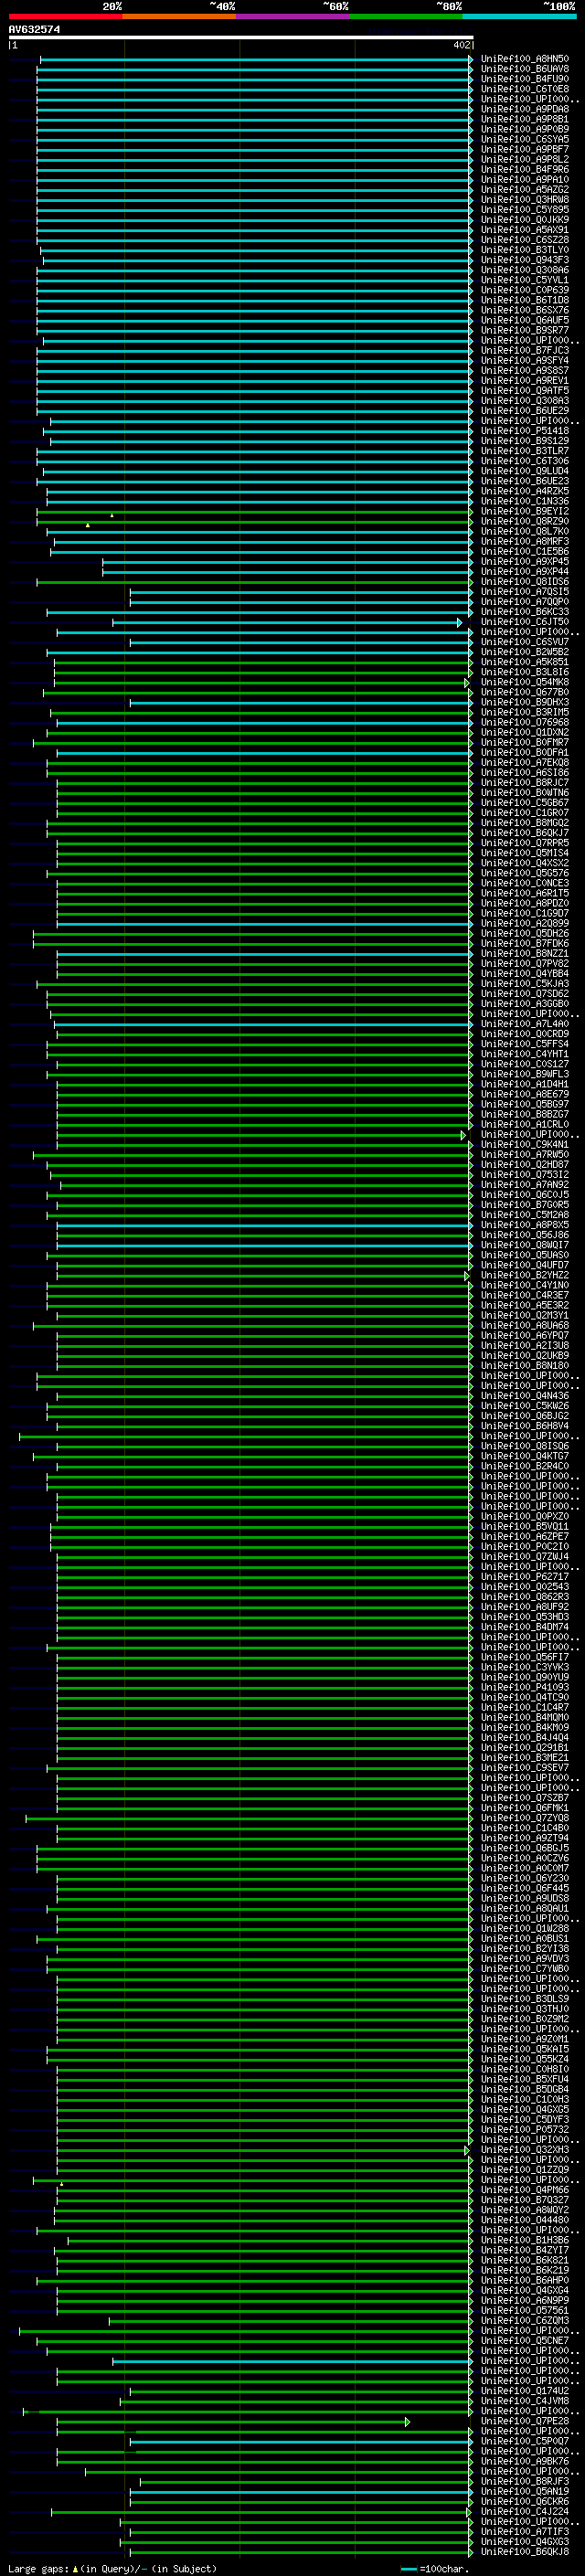
Task: Select the UniRef100_O44480 label
Action: pos(525,2220)
